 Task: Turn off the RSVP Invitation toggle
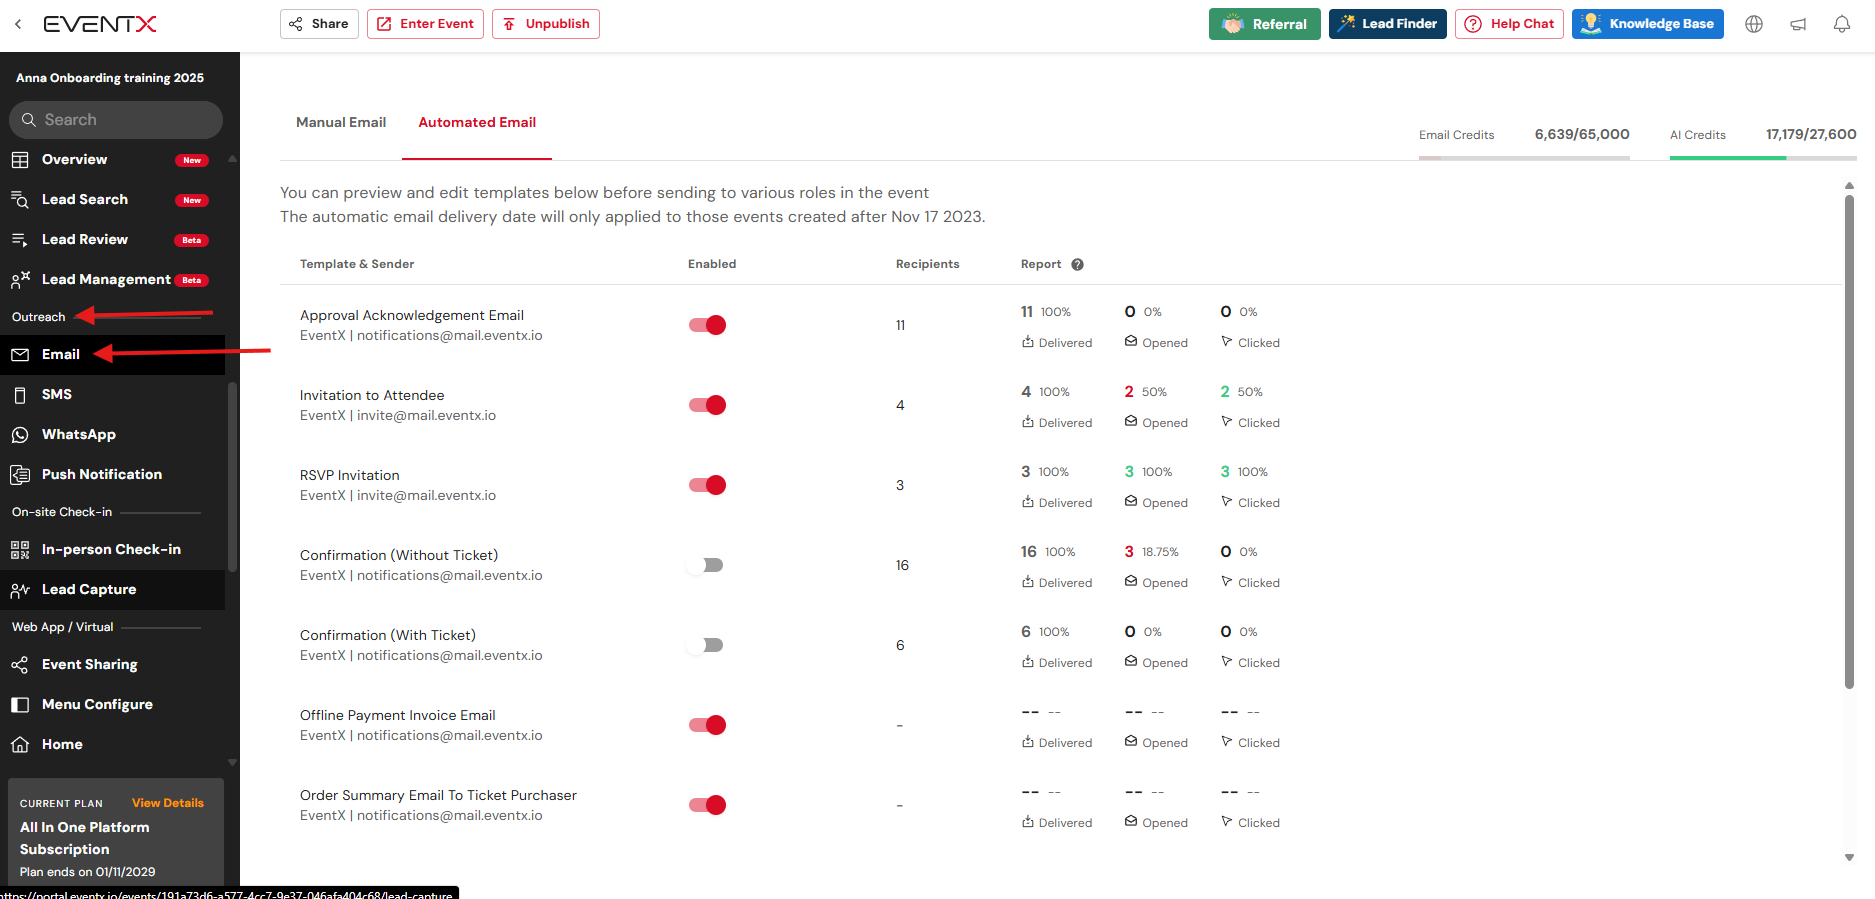coord(707,485)
